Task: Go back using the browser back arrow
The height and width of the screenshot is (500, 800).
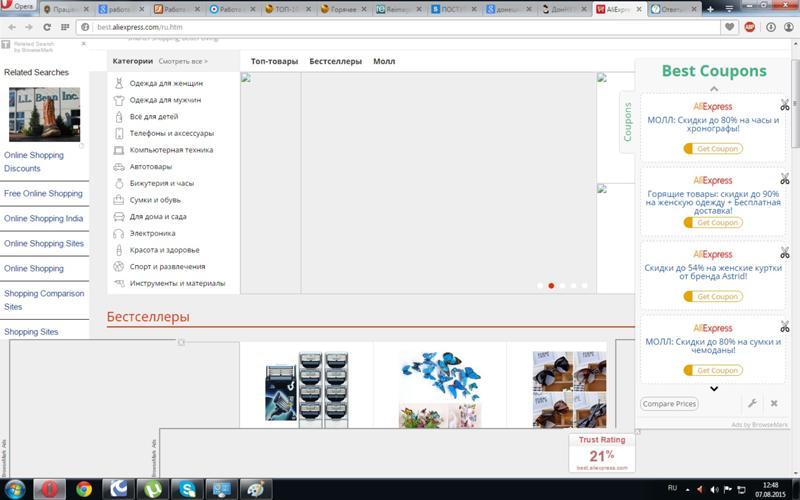Action: click(x=12, y=27)
